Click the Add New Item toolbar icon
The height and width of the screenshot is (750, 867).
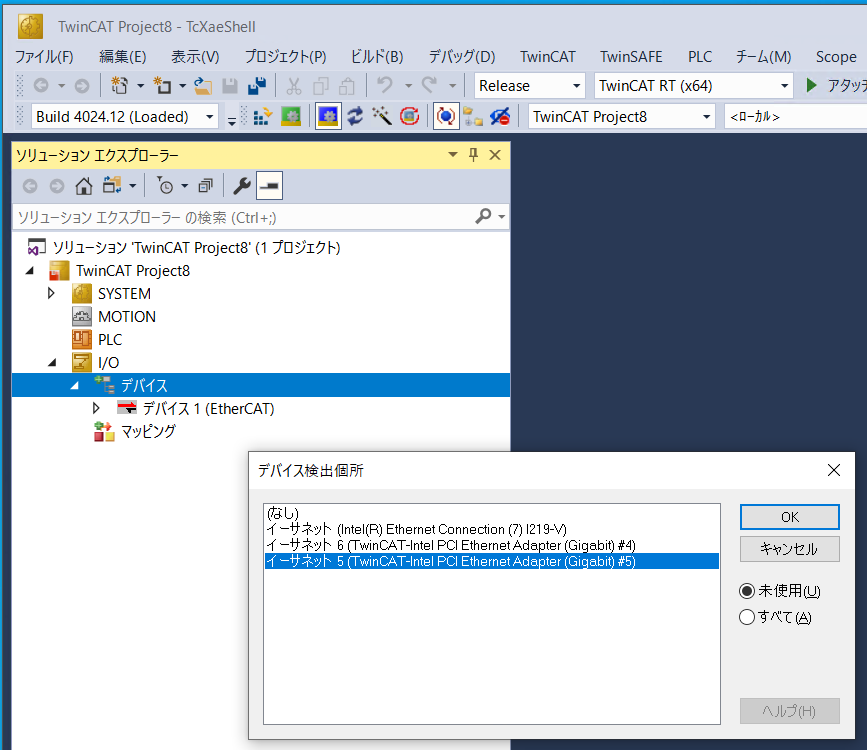[x=163, y=86]
